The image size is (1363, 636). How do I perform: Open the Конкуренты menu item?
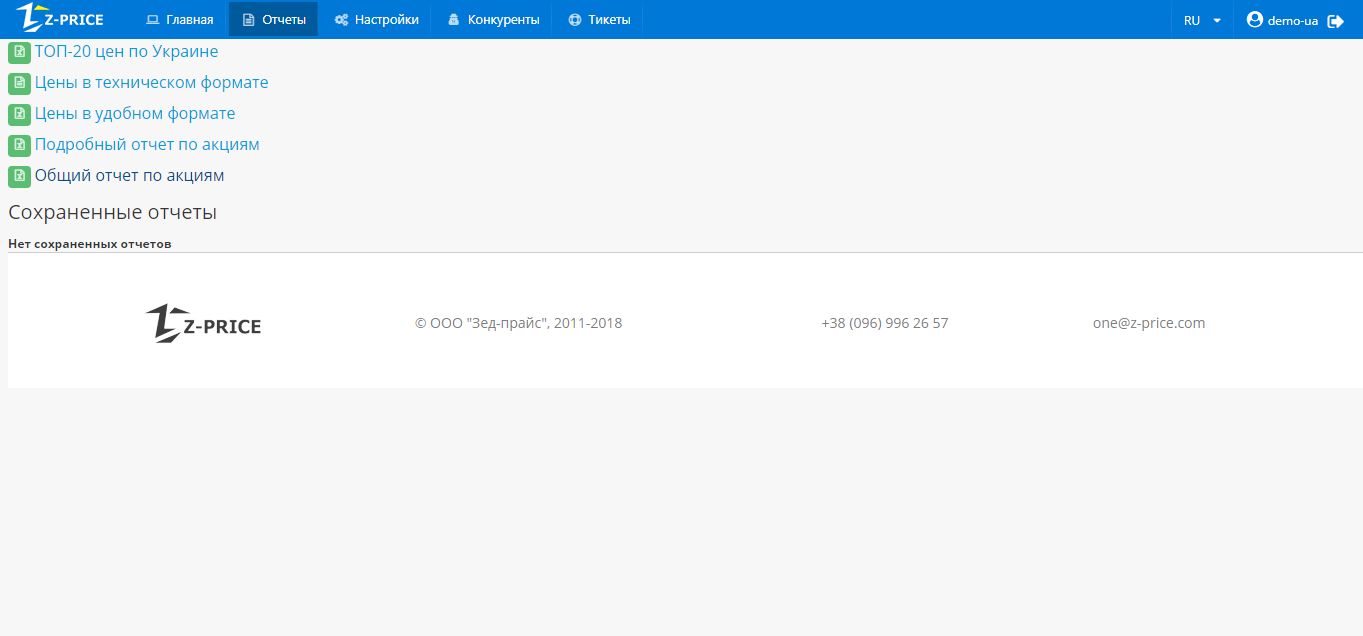[x=493, y=19]
